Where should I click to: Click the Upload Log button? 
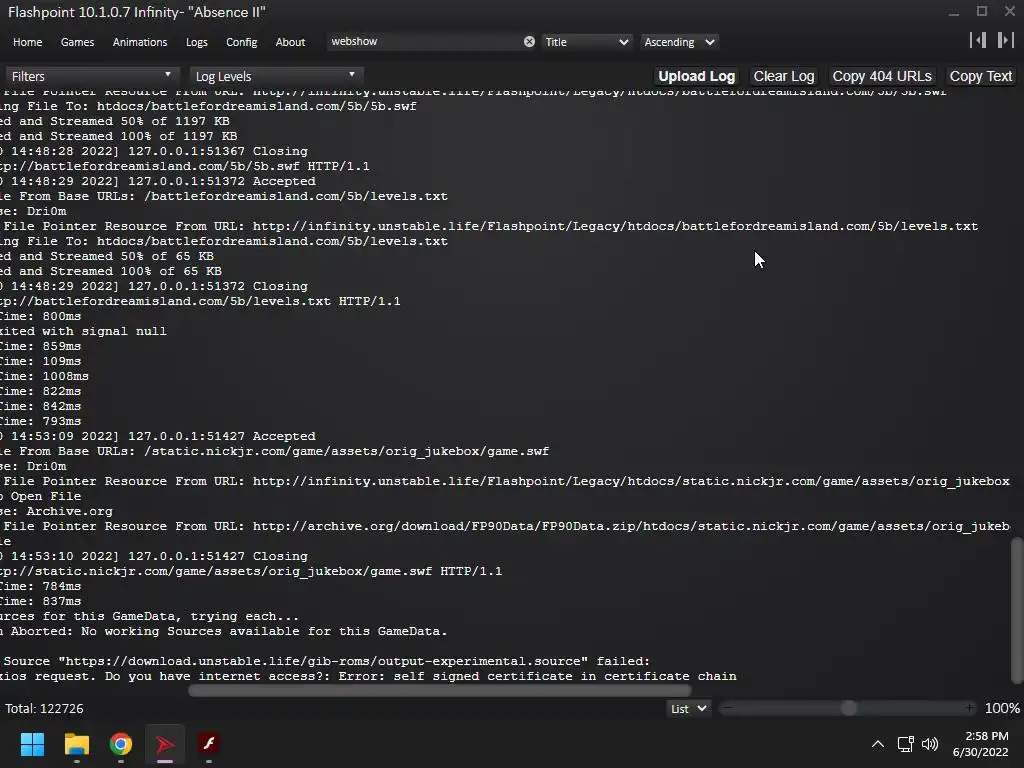(696, 76)
